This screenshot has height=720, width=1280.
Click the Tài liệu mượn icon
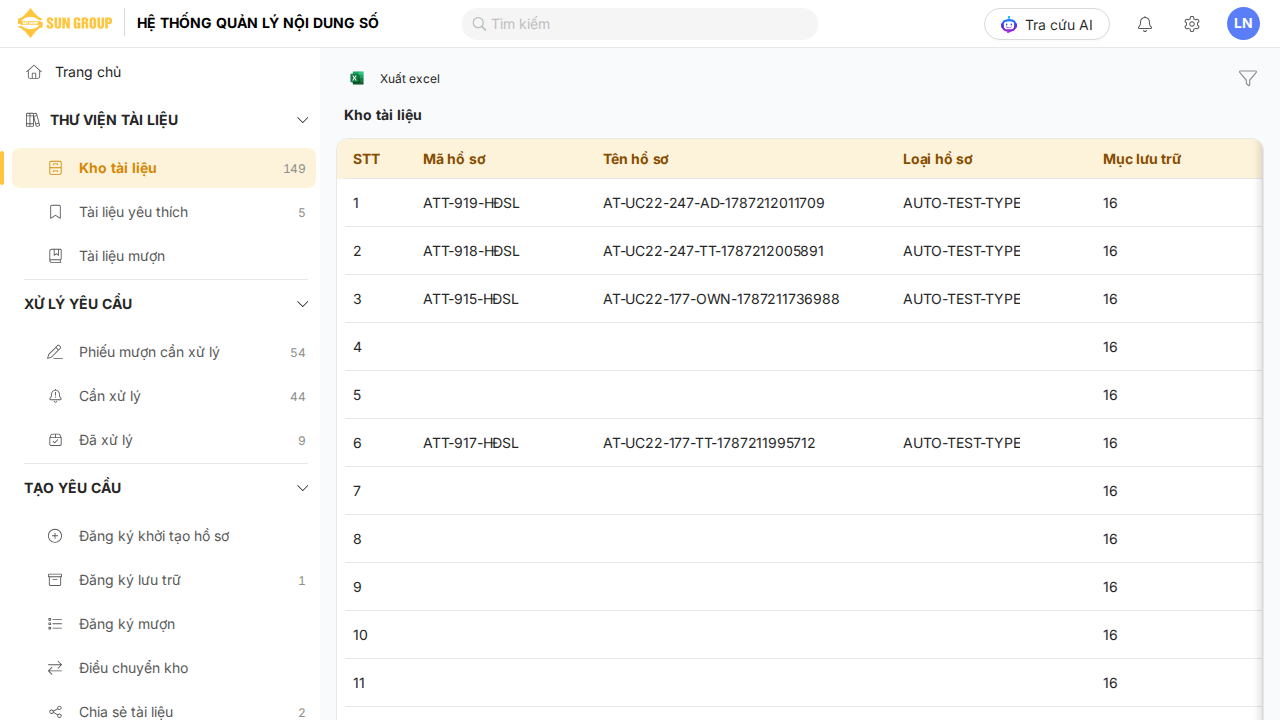[x=56, y=256]
